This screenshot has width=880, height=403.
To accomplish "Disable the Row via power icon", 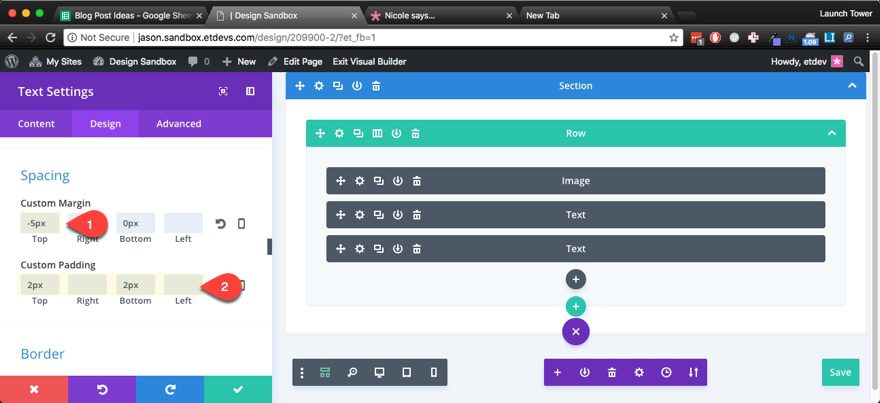I will click(x=396, y=134).
